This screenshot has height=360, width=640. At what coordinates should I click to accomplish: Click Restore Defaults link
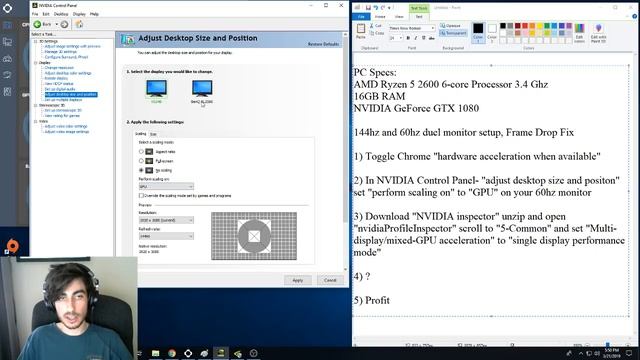coord(323,44)
